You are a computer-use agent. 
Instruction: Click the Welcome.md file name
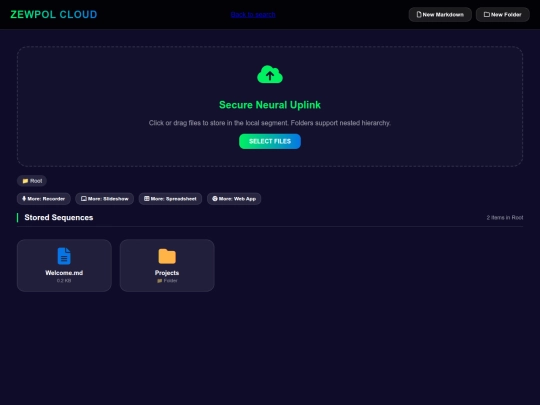click(64, 273)
